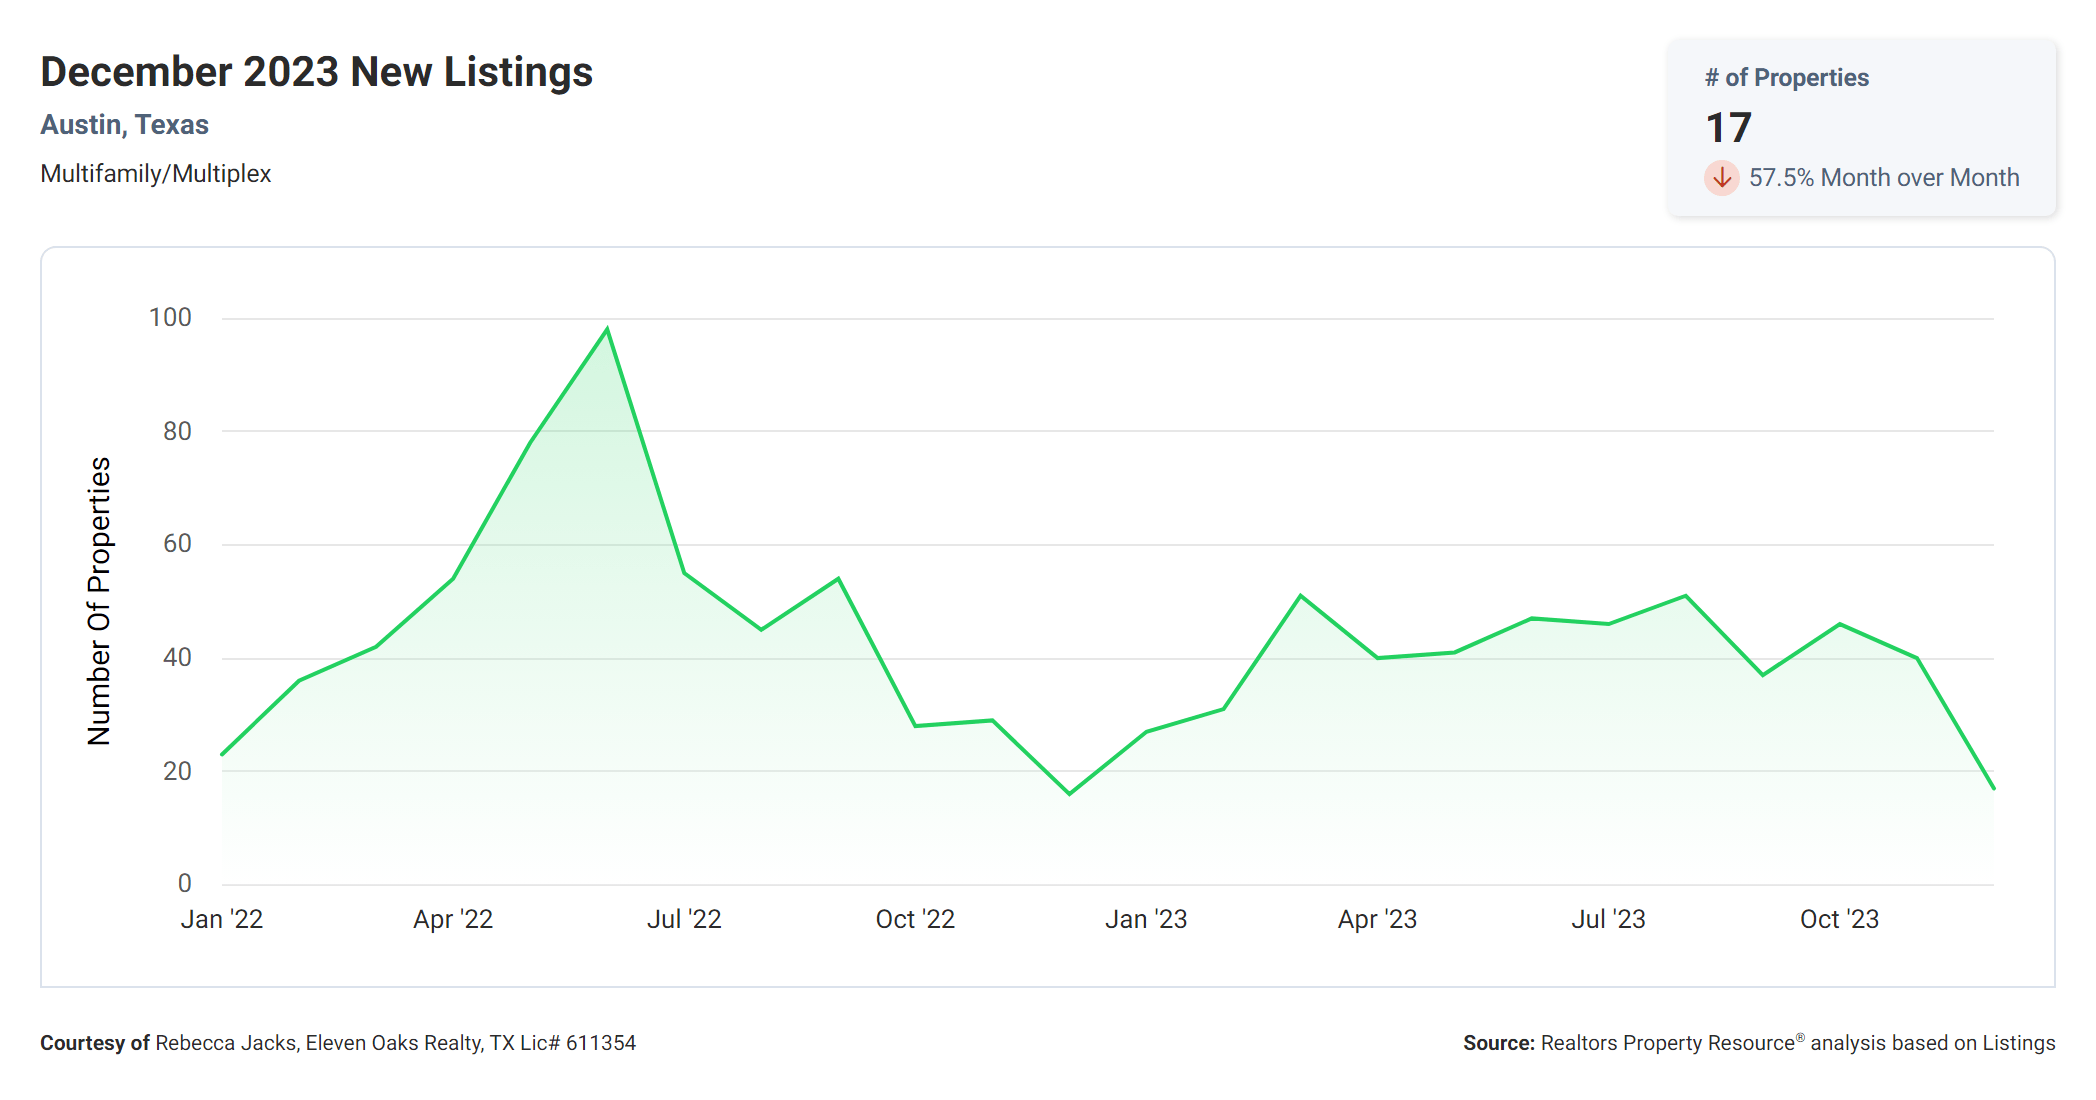Click the Jul '23 x-axis label
Viewport: 2096px width, 1100px height.
pos(1608,919)
